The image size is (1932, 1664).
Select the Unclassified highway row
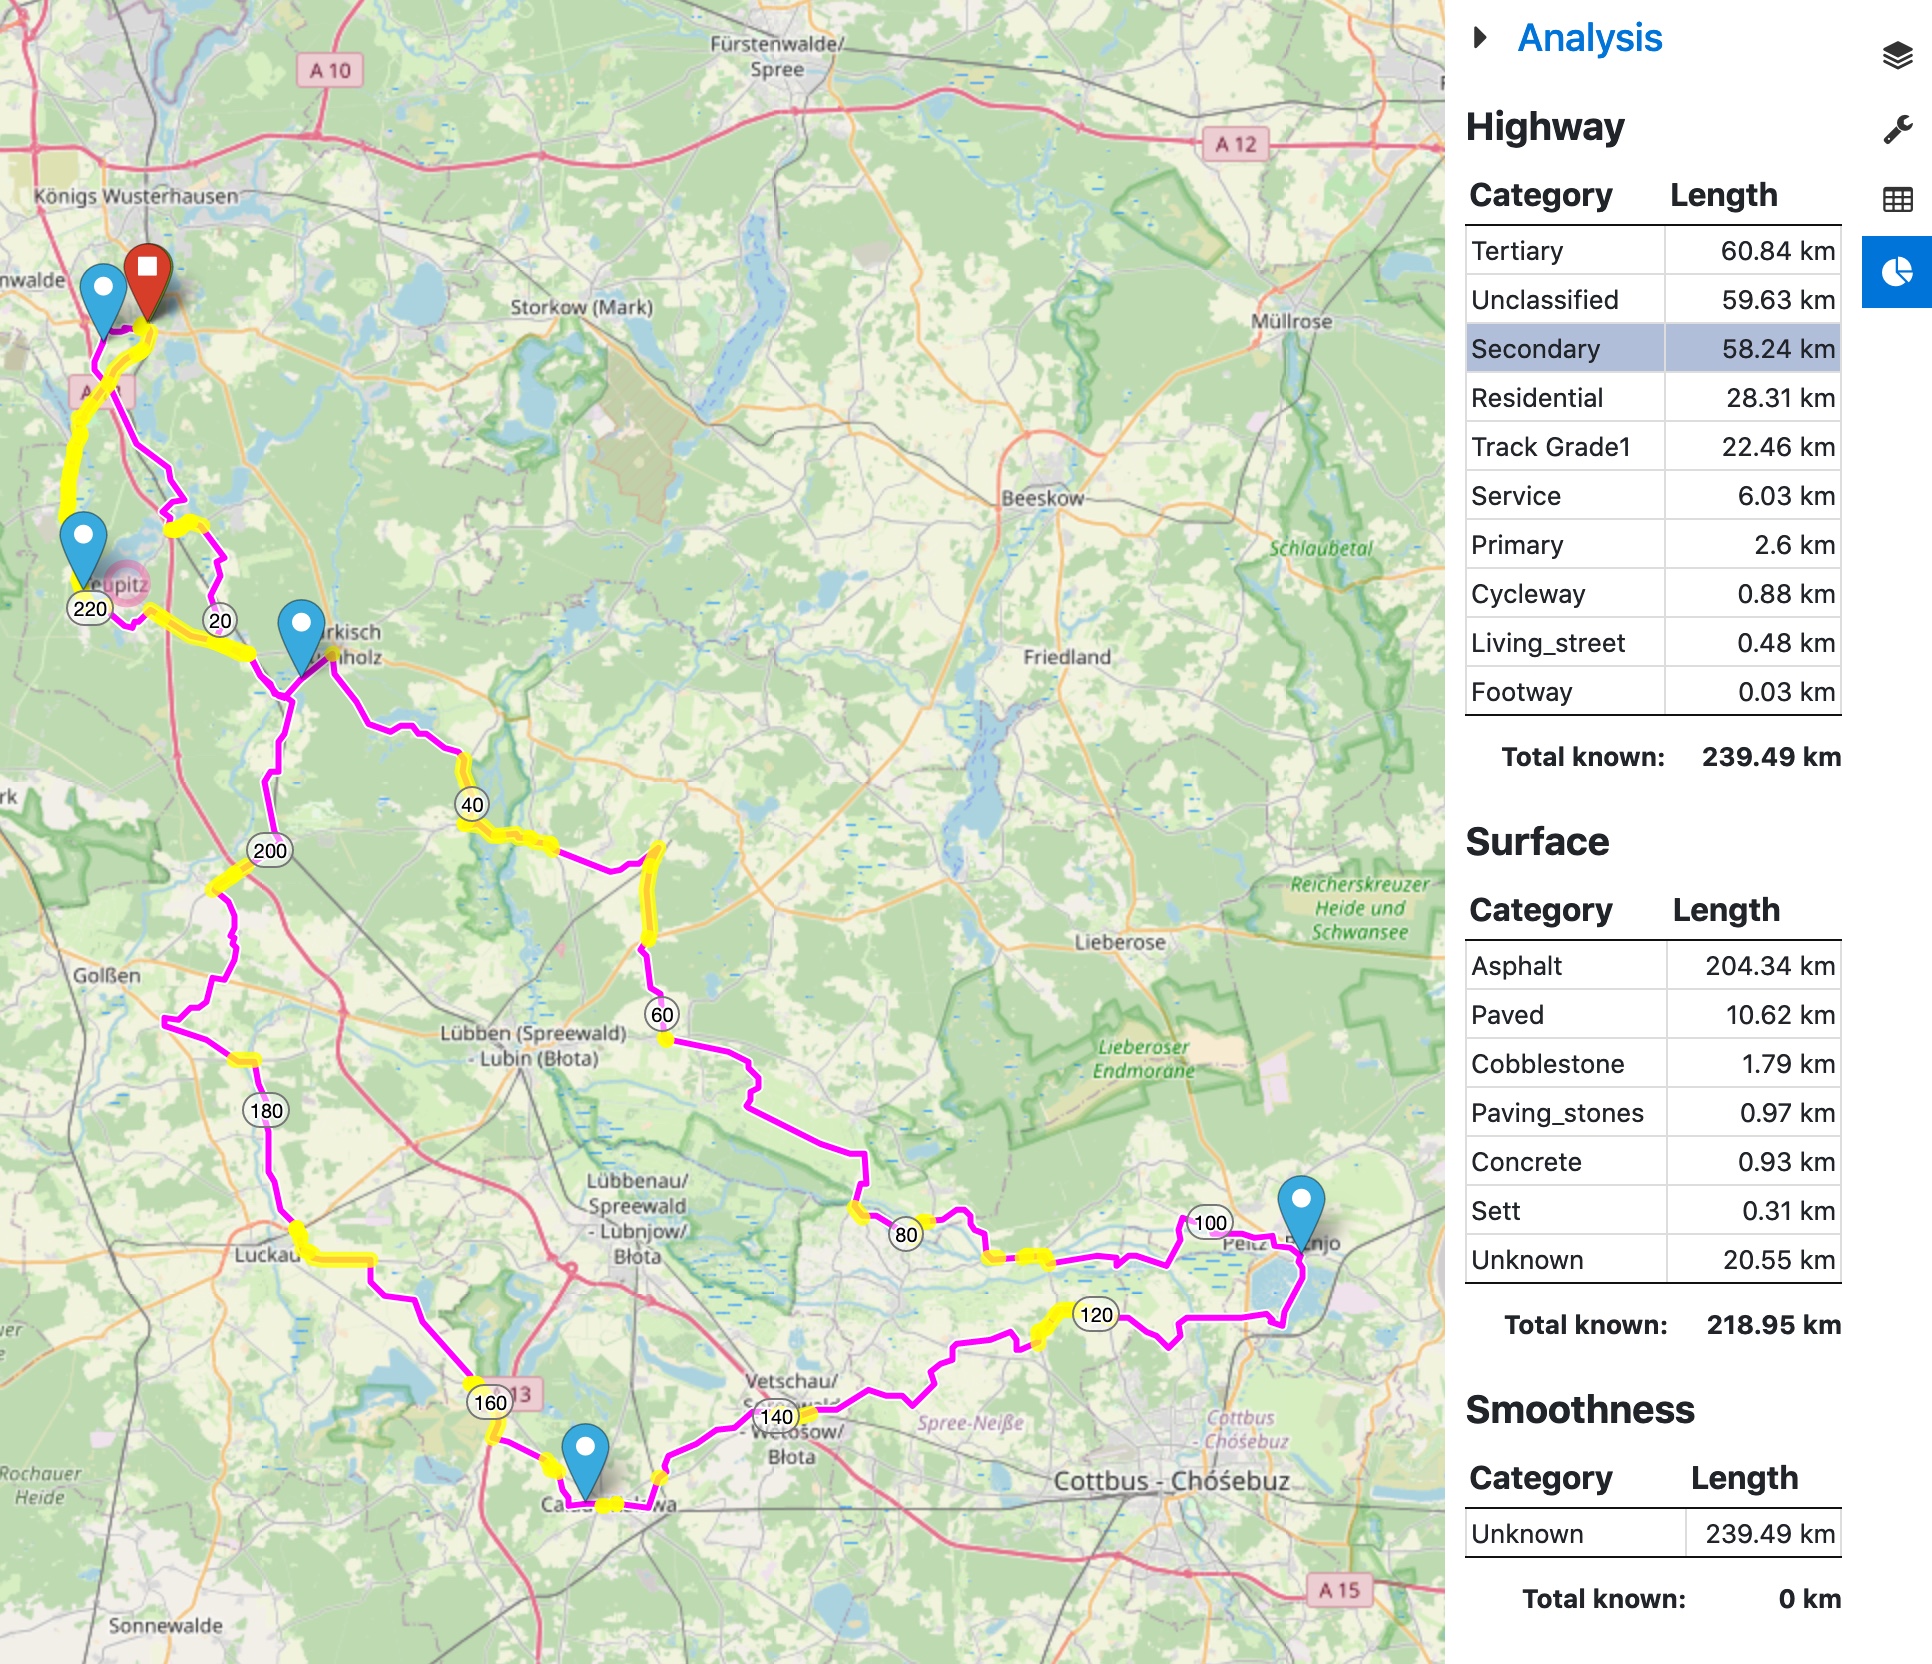tap(1653, 300)
